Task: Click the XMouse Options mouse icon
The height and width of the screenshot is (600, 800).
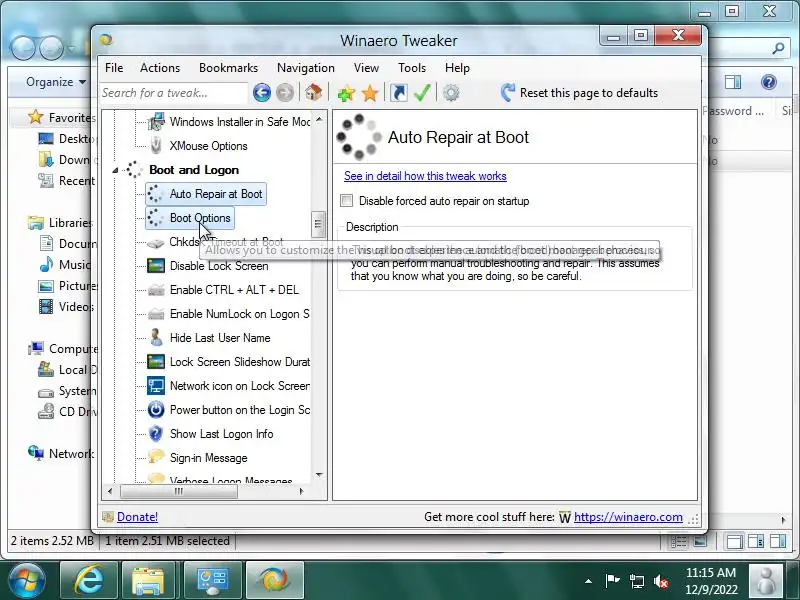Action: click(156, 146)
